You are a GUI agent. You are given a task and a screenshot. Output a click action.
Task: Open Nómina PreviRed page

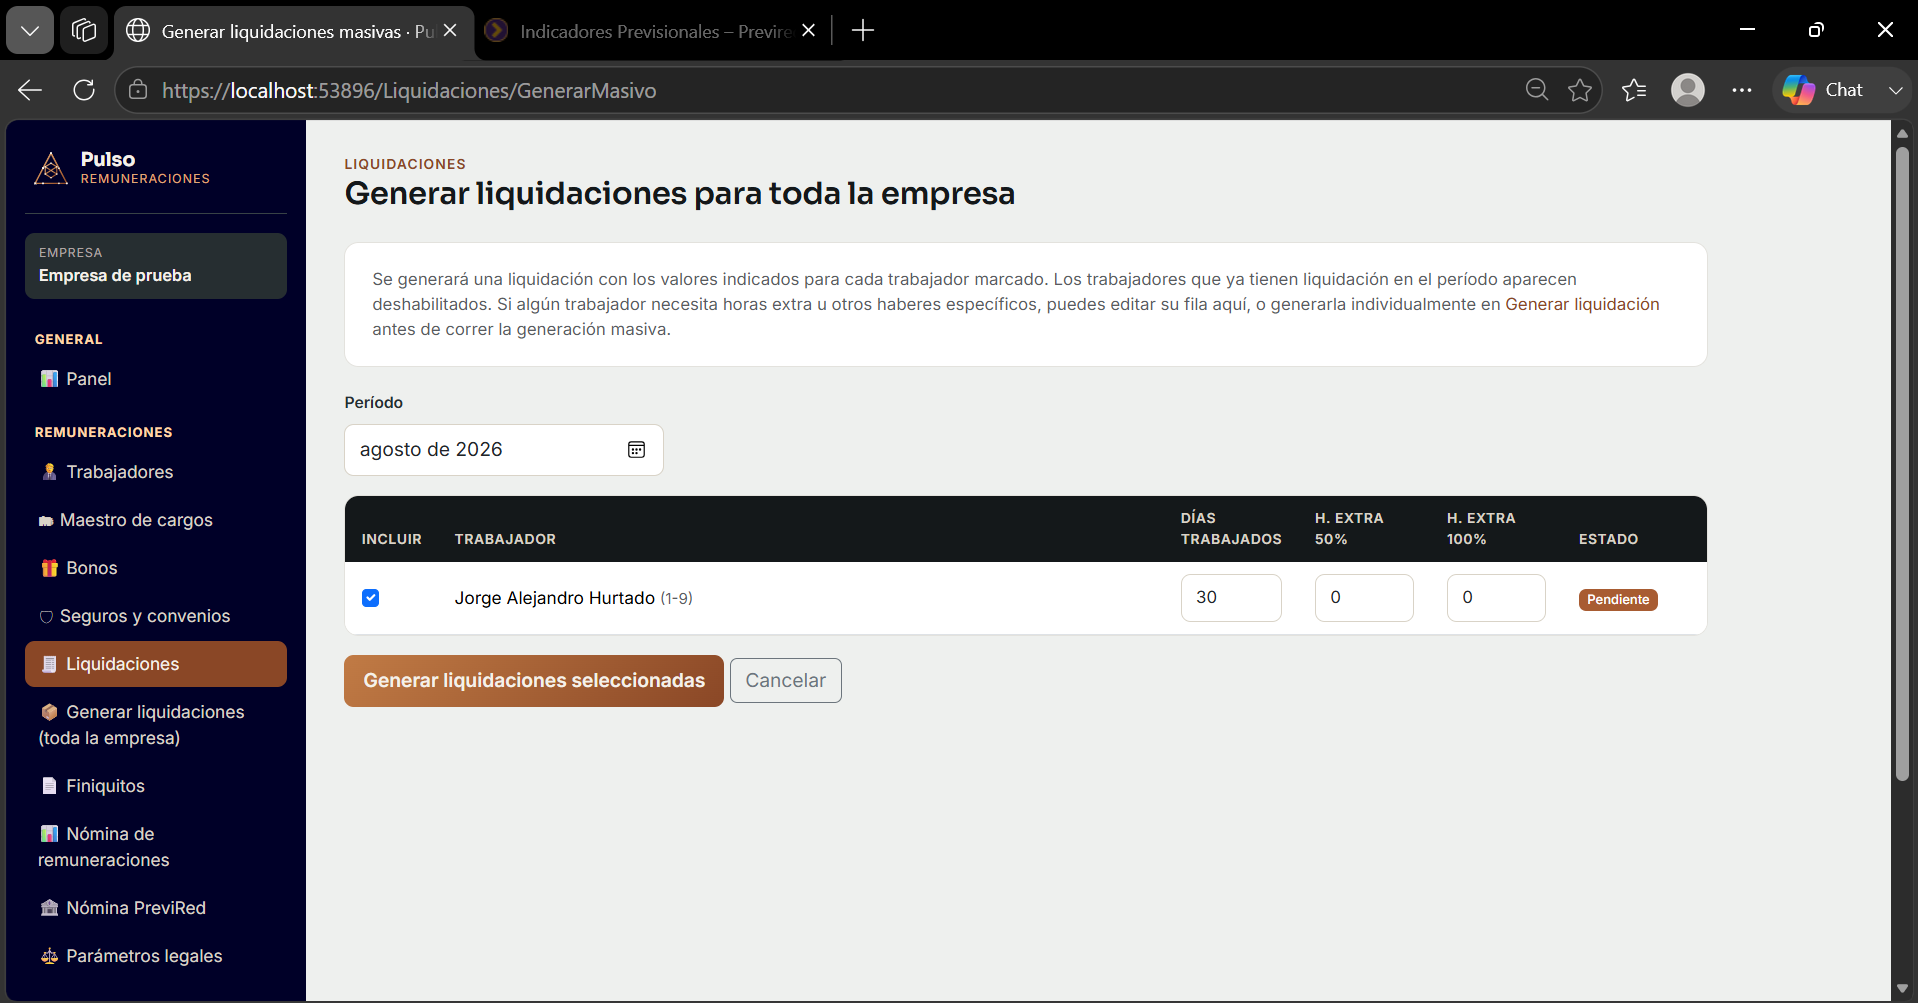pyautogui.click(x=156, y=908)
